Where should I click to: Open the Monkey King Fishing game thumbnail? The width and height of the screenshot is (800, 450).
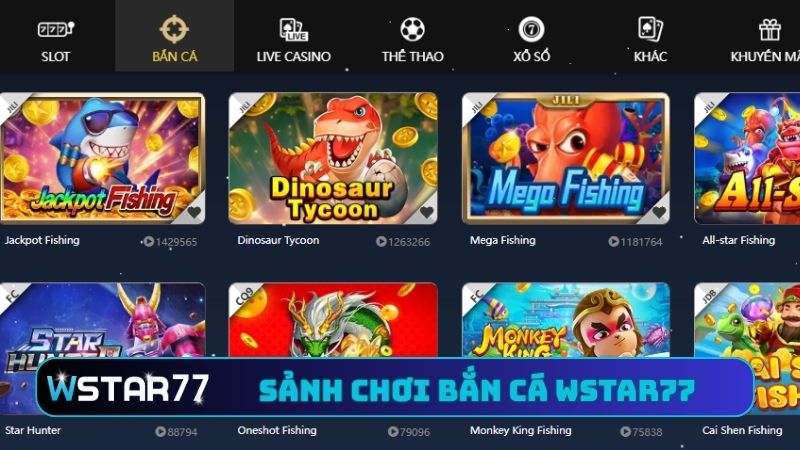coord(566,320)
